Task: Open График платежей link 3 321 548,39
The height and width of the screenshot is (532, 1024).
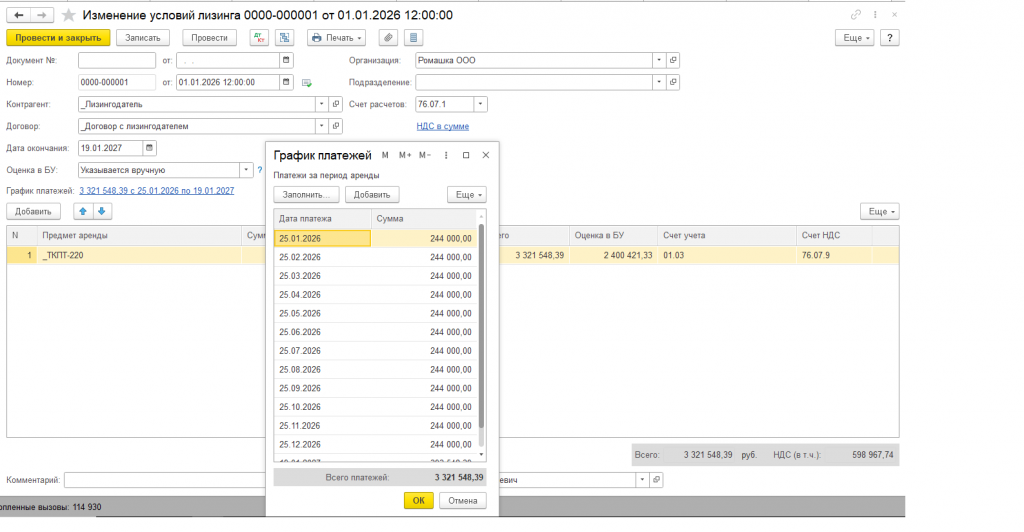Action: tap(157, 191)
